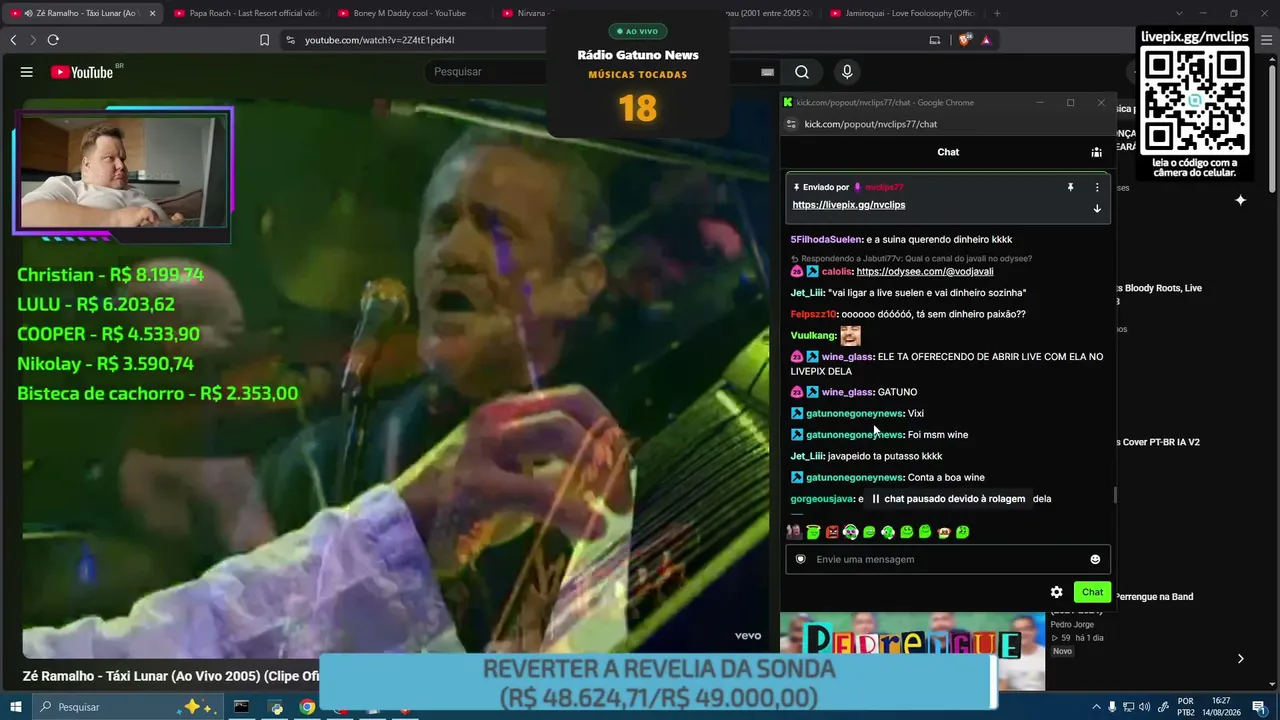Open pinned message three-dot options
This screenshot has width=1280, height=720.
pyautogui.click(x=1097, y=187)
